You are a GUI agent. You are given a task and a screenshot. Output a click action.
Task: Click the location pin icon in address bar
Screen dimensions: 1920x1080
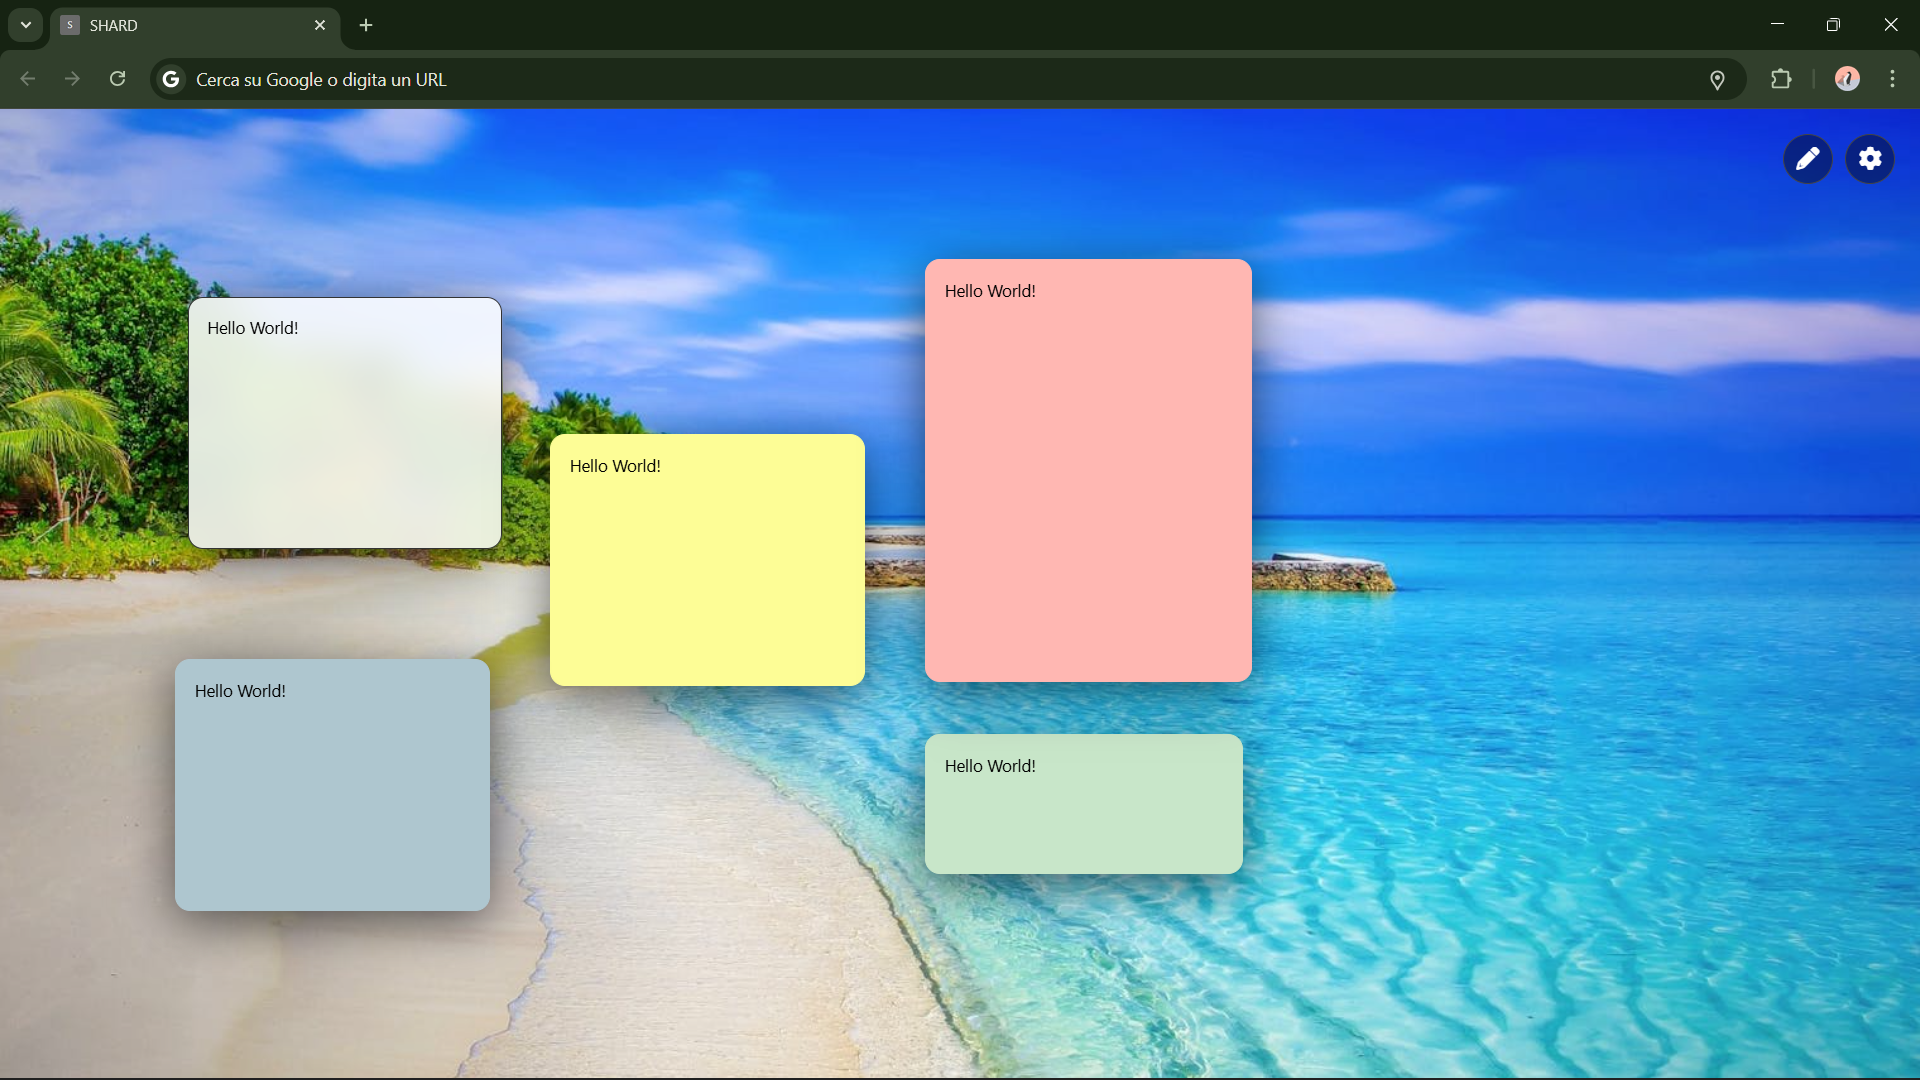pyautogui.click(x=1717, y=80)
